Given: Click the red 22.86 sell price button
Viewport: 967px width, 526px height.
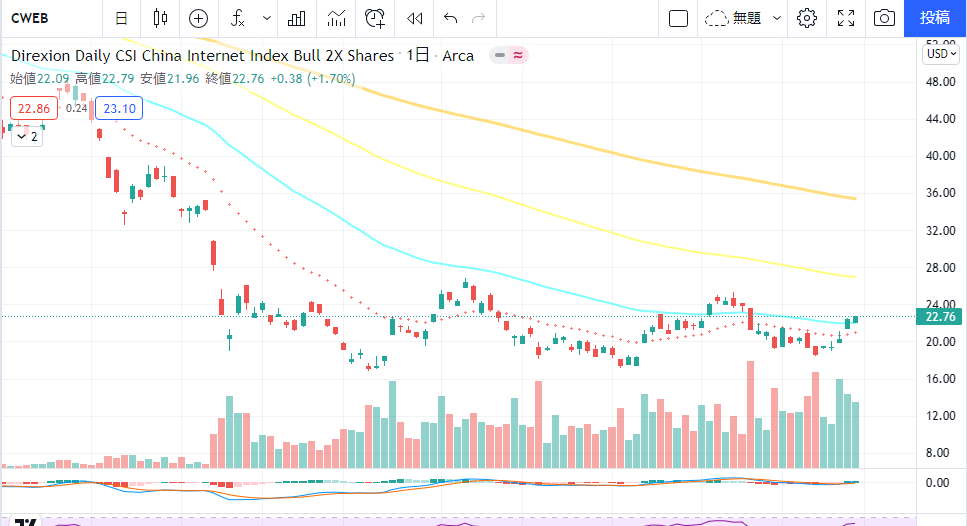Looking at the screenshot, I should [34, 109].
